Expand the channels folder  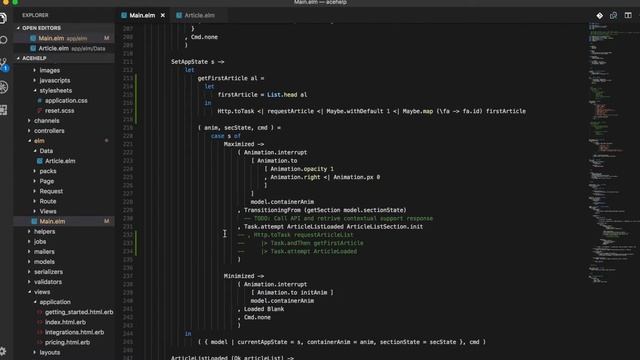(x=47, y=121)
